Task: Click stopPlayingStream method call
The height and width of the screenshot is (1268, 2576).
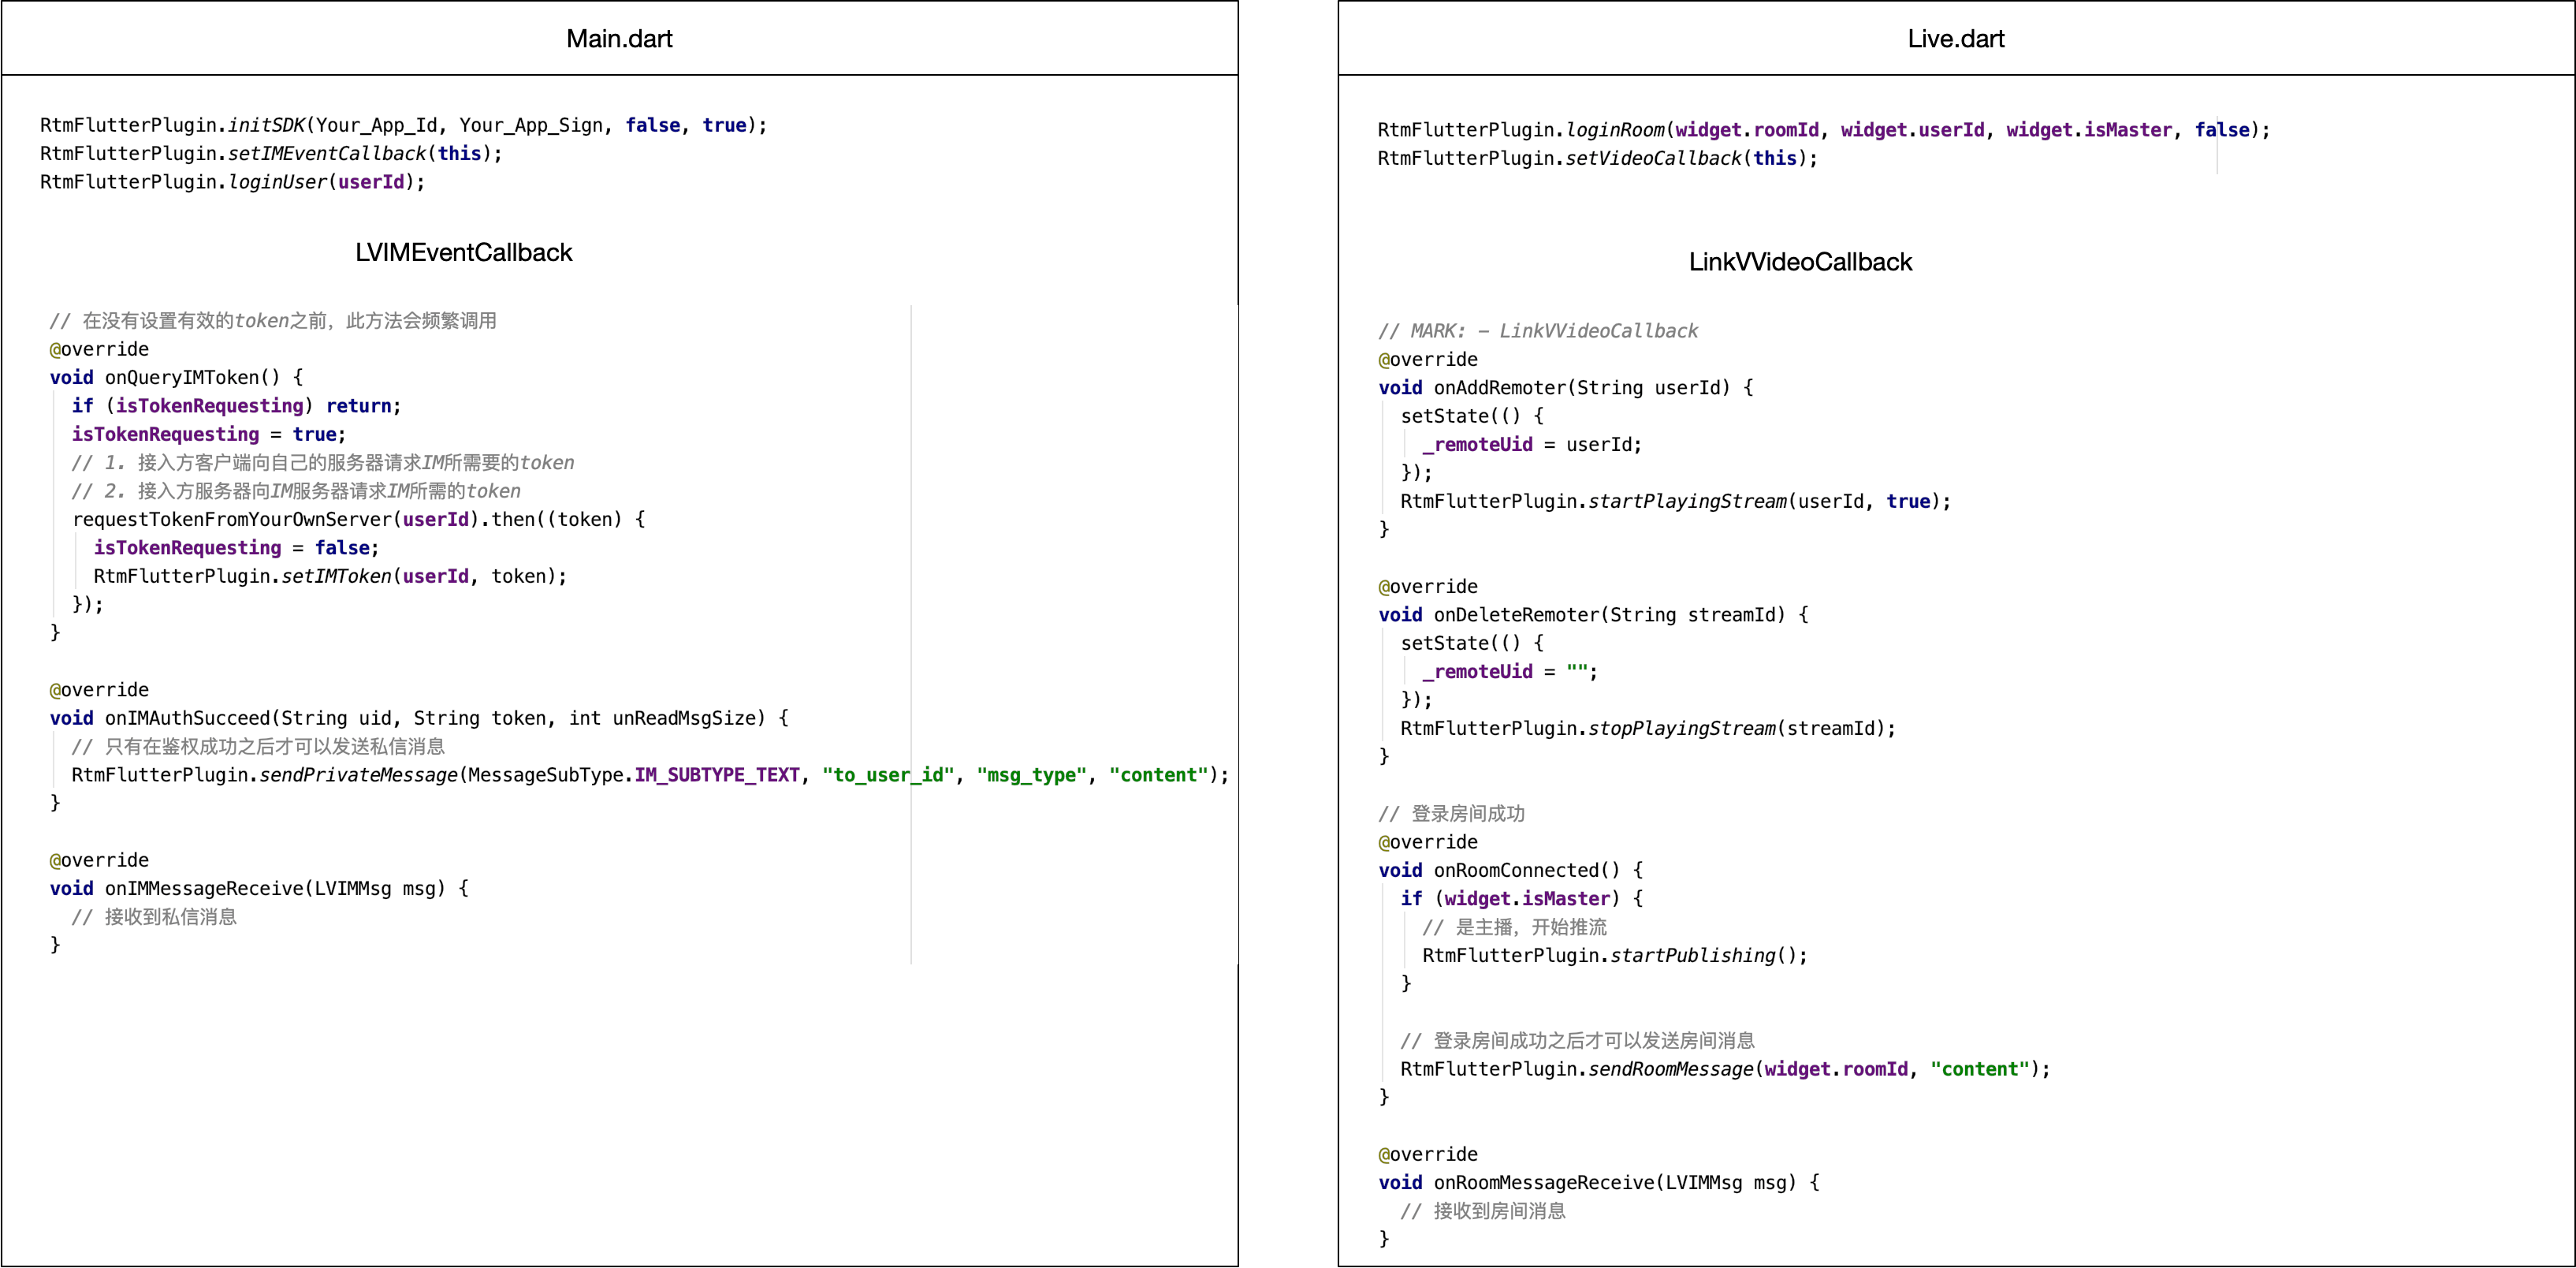Action: click(1681, 728)
